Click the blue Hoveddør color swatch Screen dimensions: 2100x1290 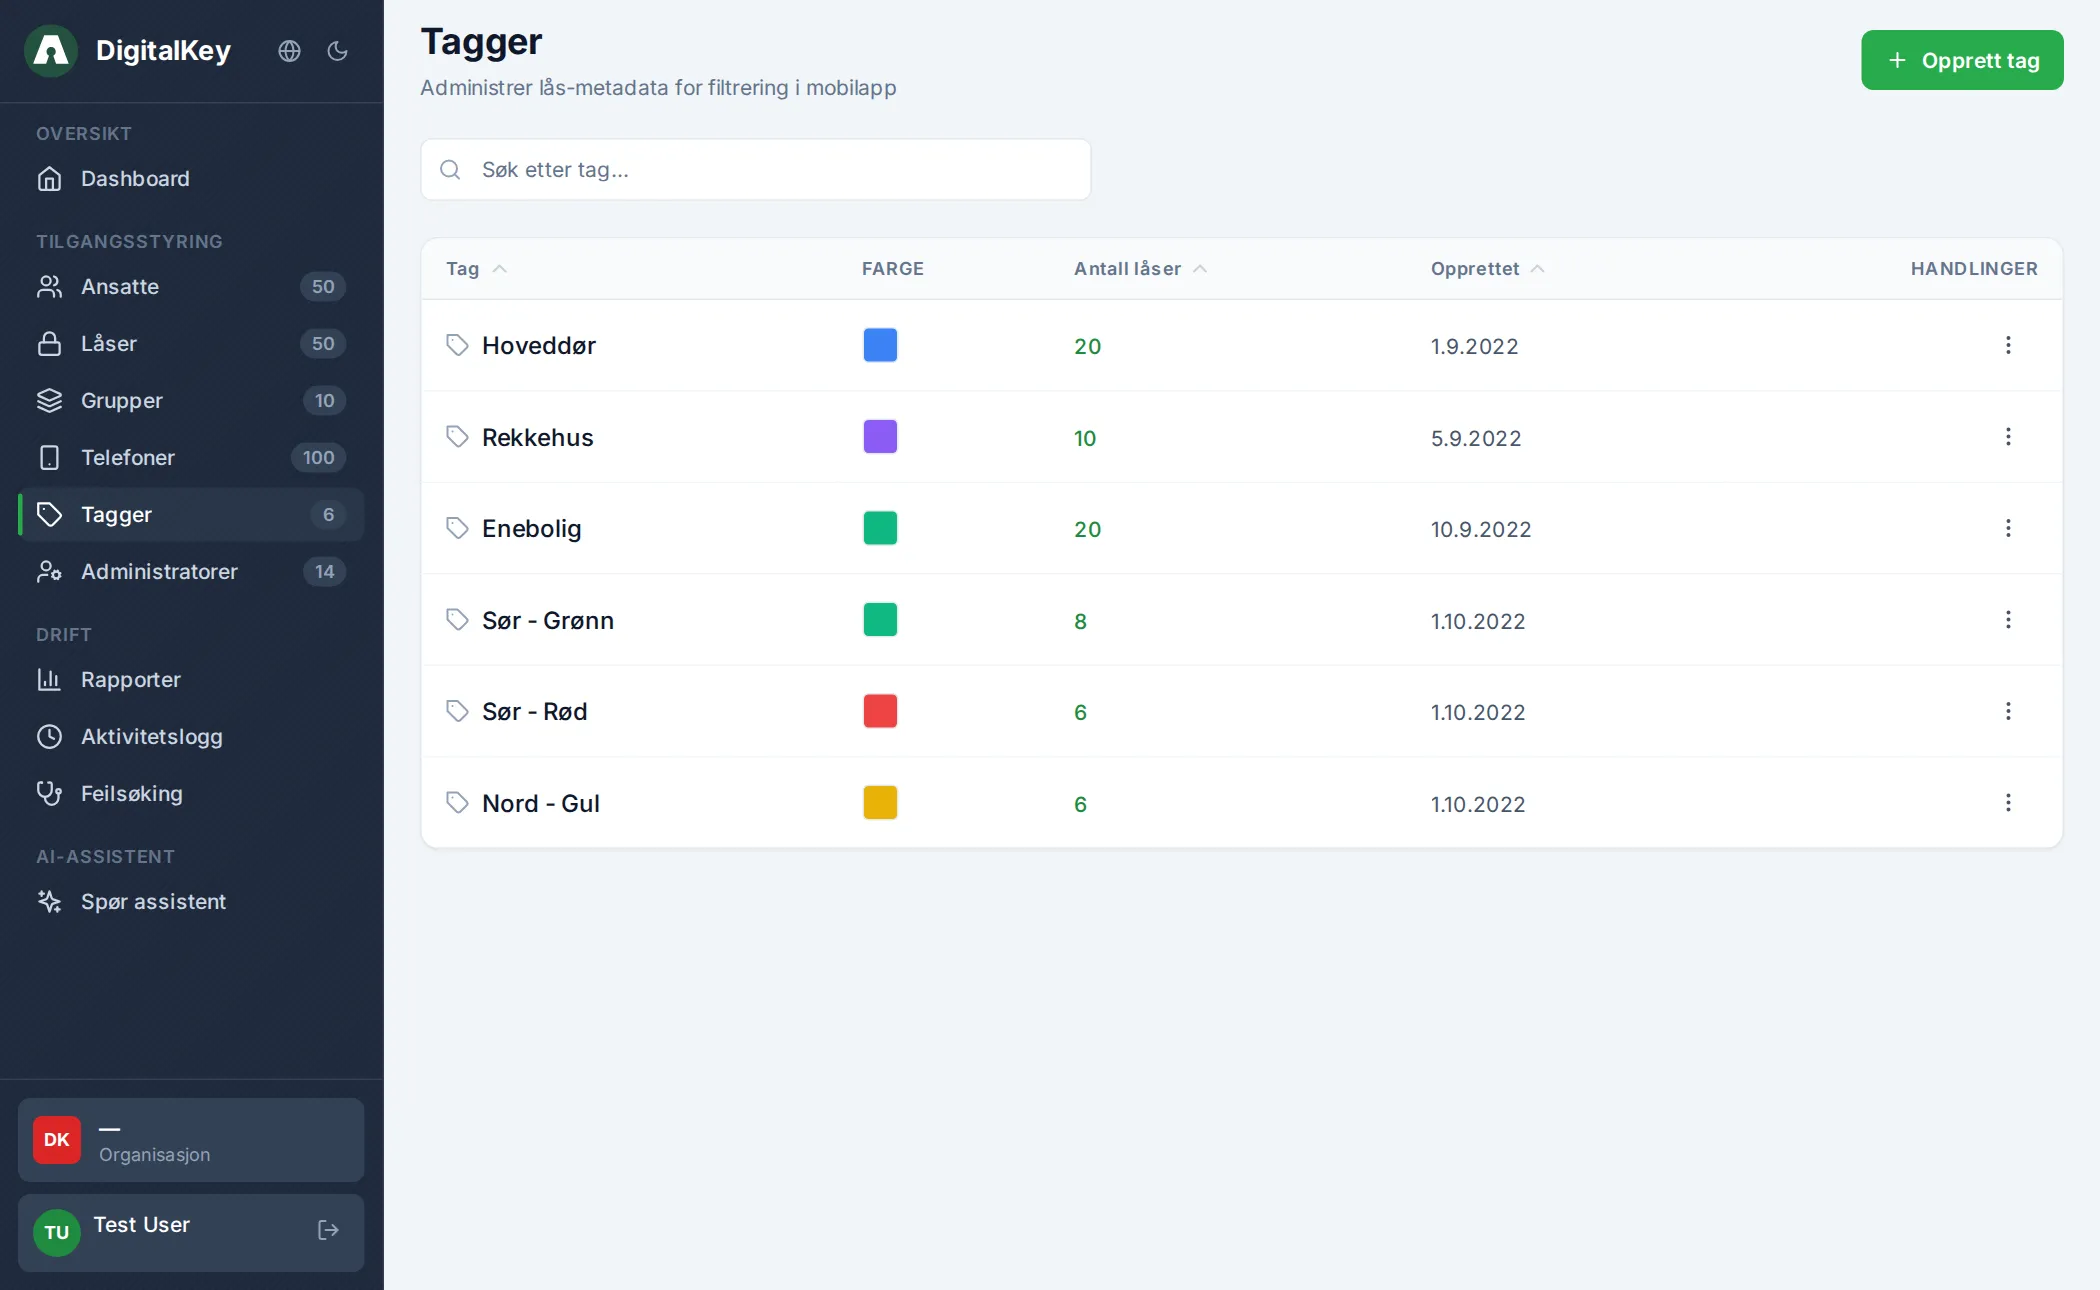(880, 345)
